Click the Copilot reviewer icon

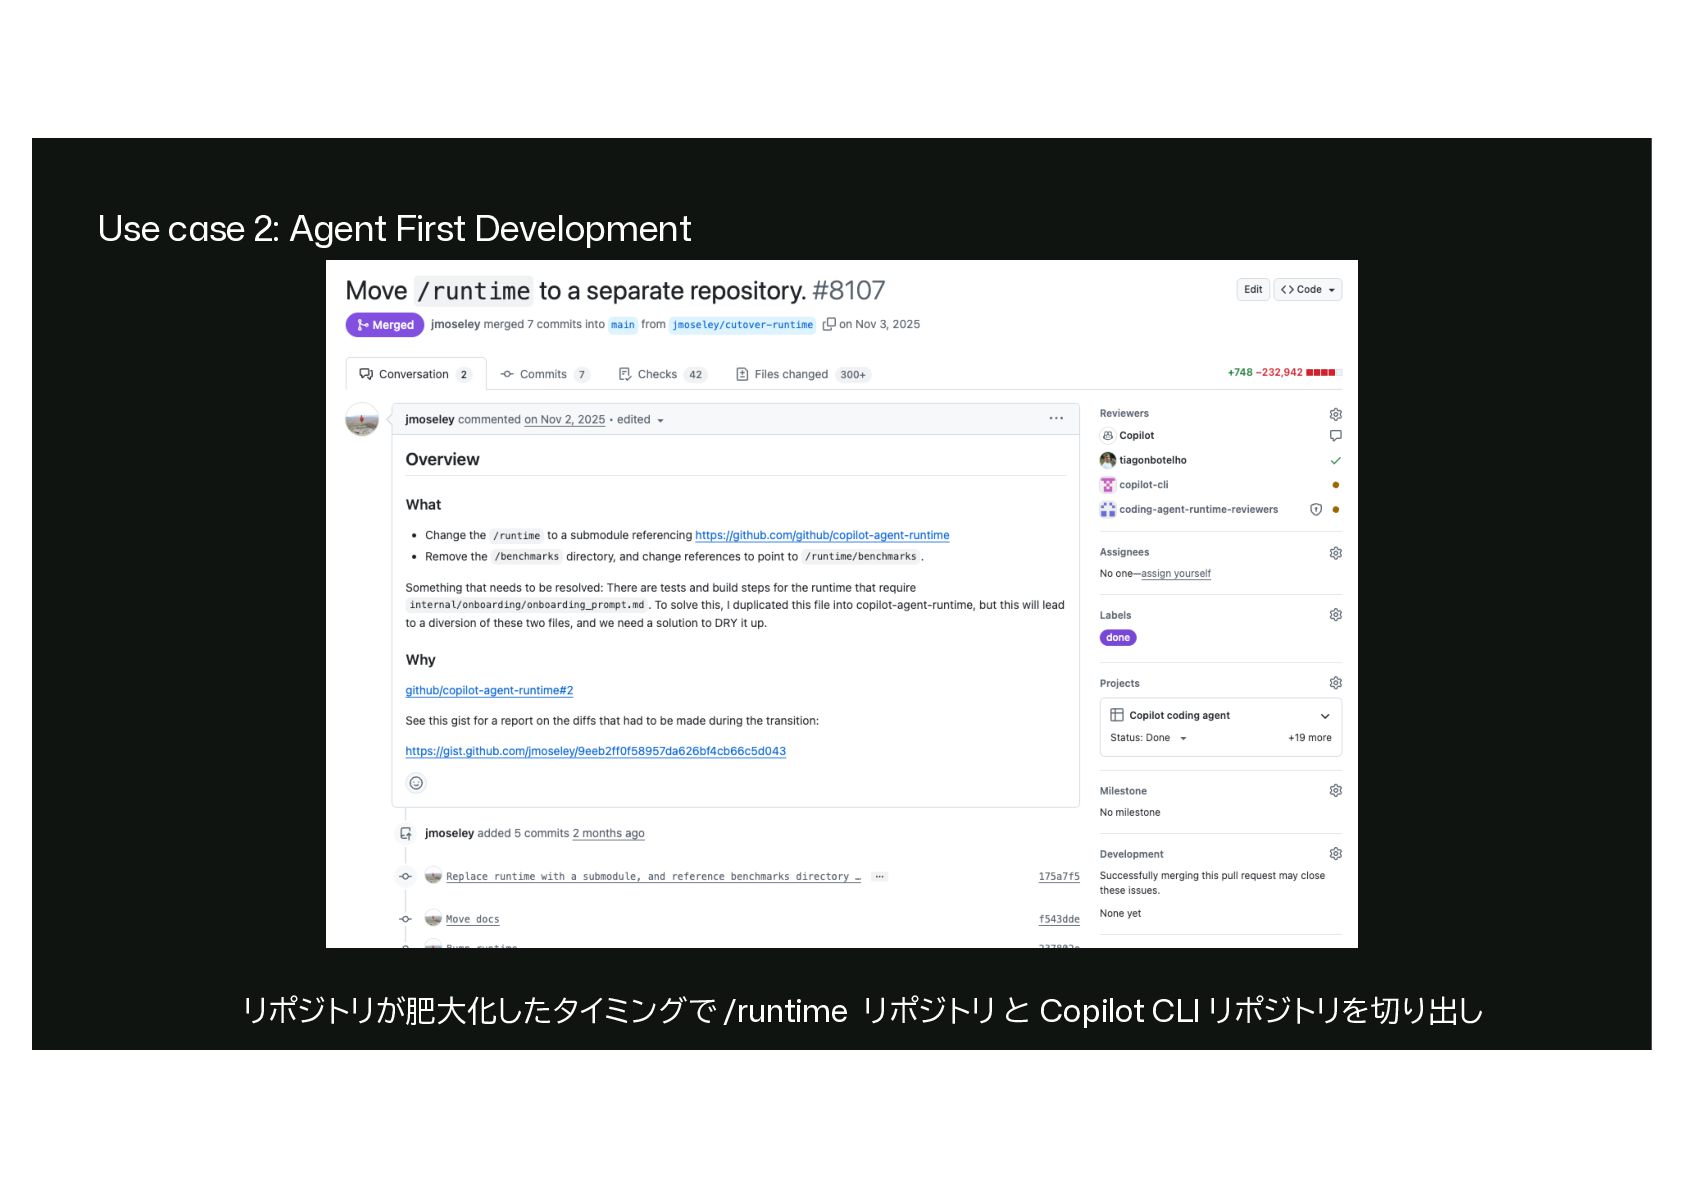tap(1107, 436)
